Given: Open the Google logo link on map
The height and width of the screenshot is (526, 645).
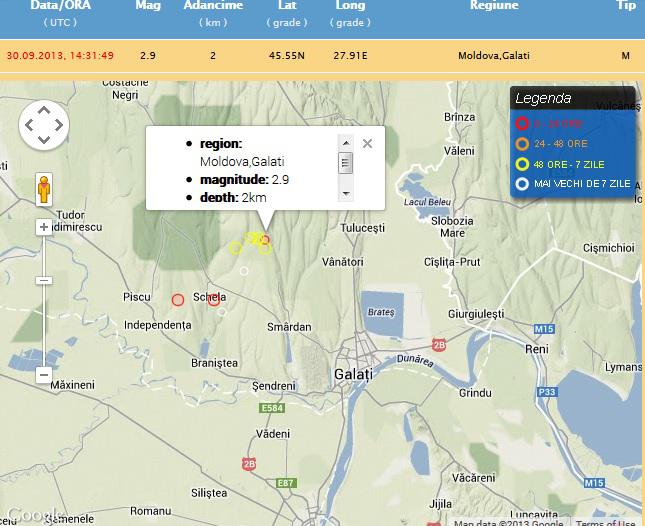Looking at the screenshot, I should pyautogui.click(x=32, y=515).
